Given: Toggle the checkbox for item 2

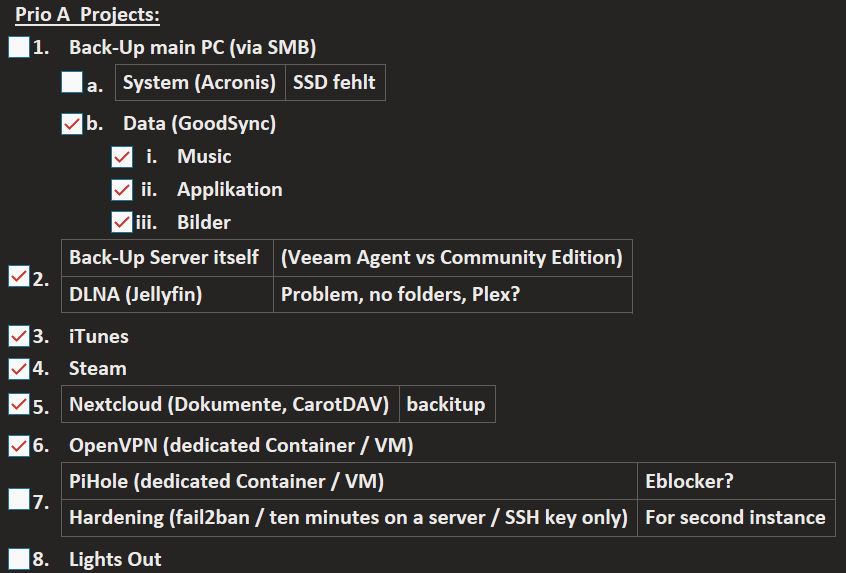Looking at the screenshot, I should click(19, 276).
